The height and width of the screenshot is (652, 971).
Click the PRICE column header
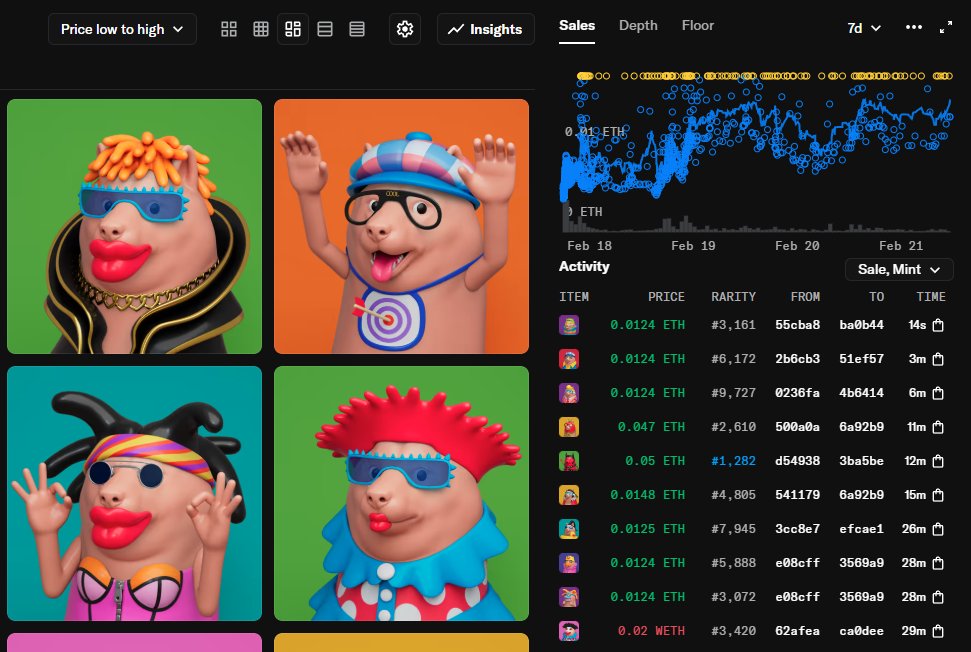click(x=666, y=297)
